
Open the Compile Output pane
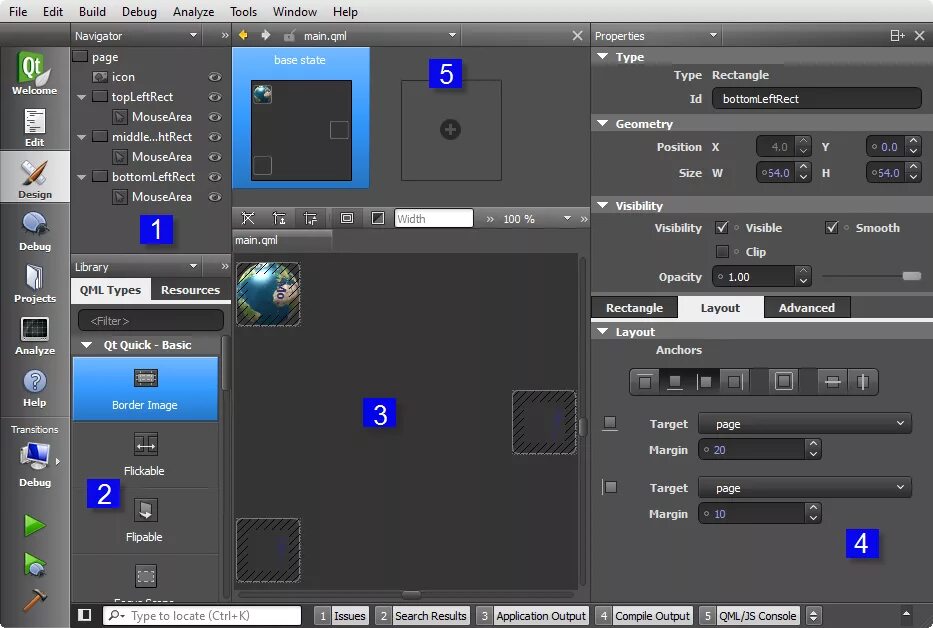click(644, 615)
